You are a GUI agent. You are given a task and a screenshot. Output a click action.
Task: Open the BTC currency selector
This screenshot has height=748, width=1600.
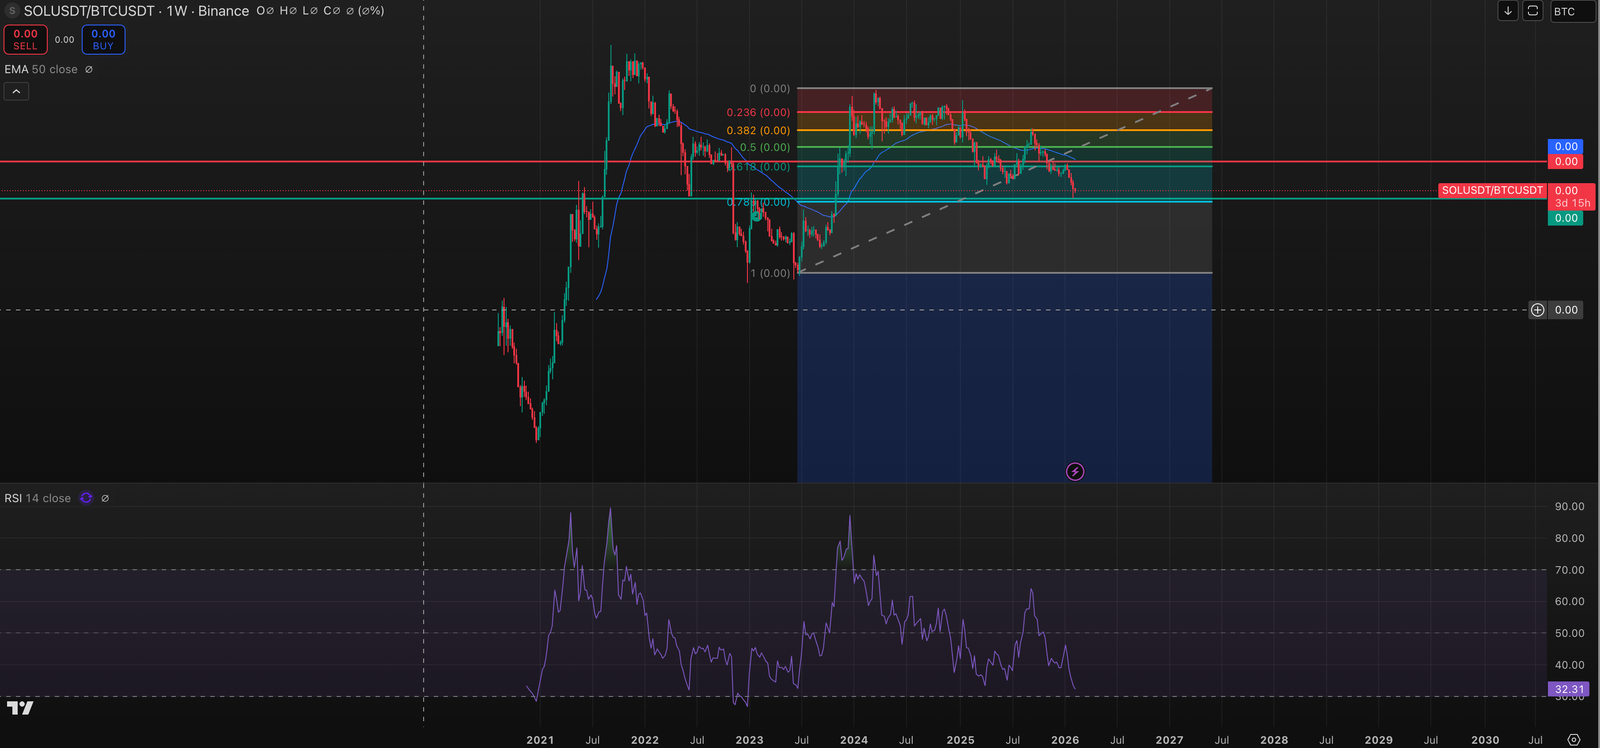tap(1571, 12)
